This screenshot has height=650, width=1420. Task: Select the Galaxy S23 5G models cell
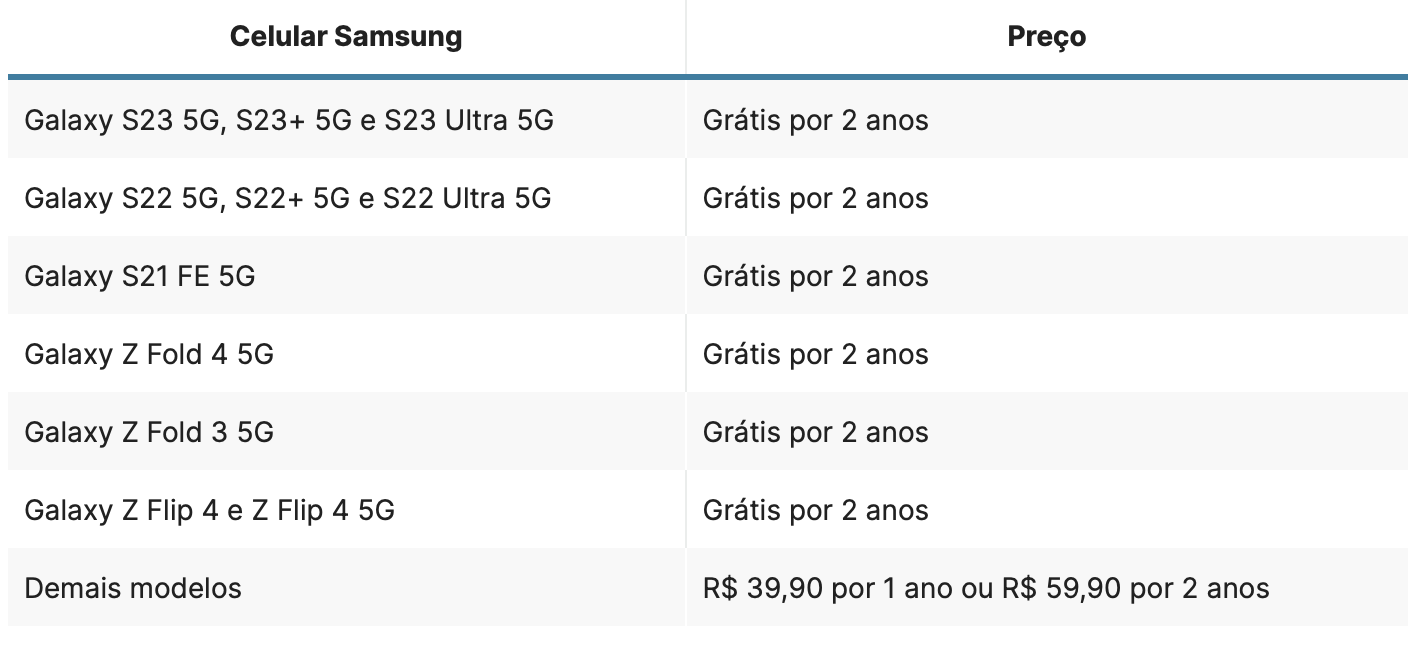289,120
